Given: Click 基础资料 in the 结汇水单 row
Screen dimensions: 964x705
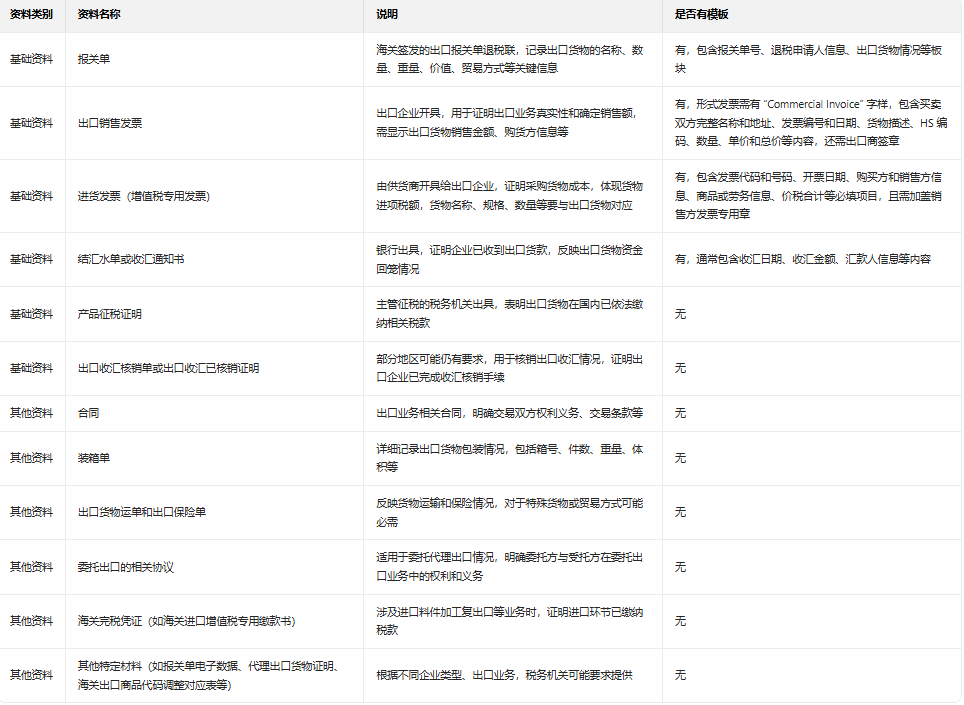Looking at the screenshot, I should pos(31,259).
